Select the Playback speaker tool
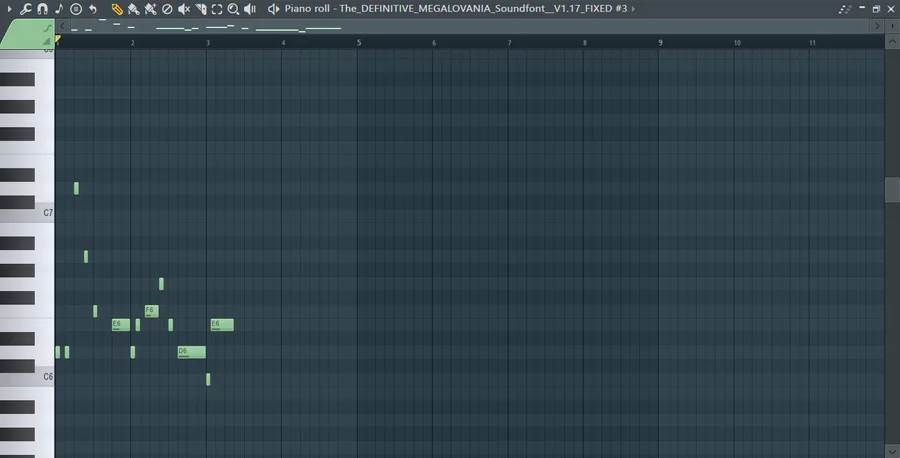This screenshot has height=458, width=900. click(250, 9)
